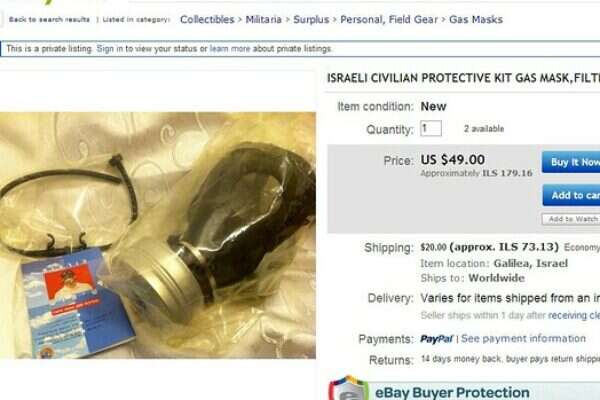Viewport: 600px width, 400px height.
Task: Click the eBay Buyer Protection text
Action: click(452, 393)
